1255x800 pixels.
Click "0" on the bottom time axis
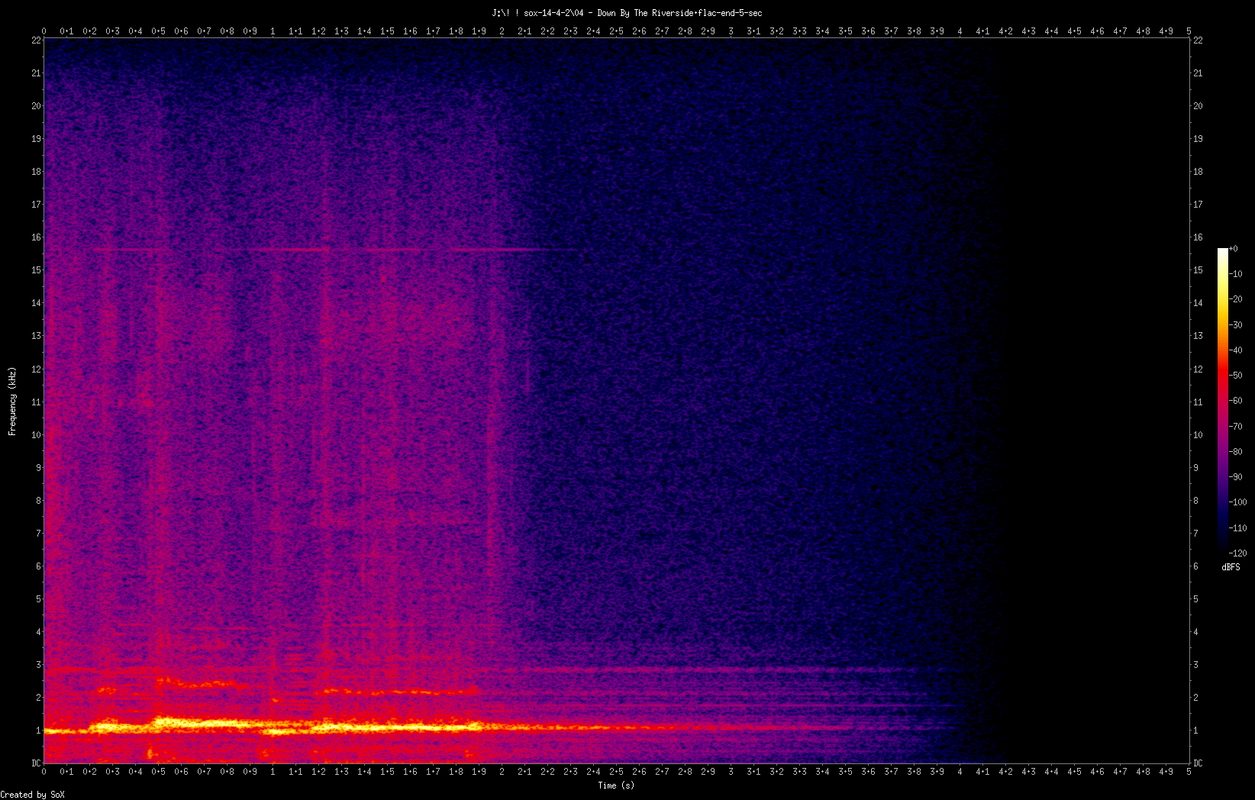point(44,772)
